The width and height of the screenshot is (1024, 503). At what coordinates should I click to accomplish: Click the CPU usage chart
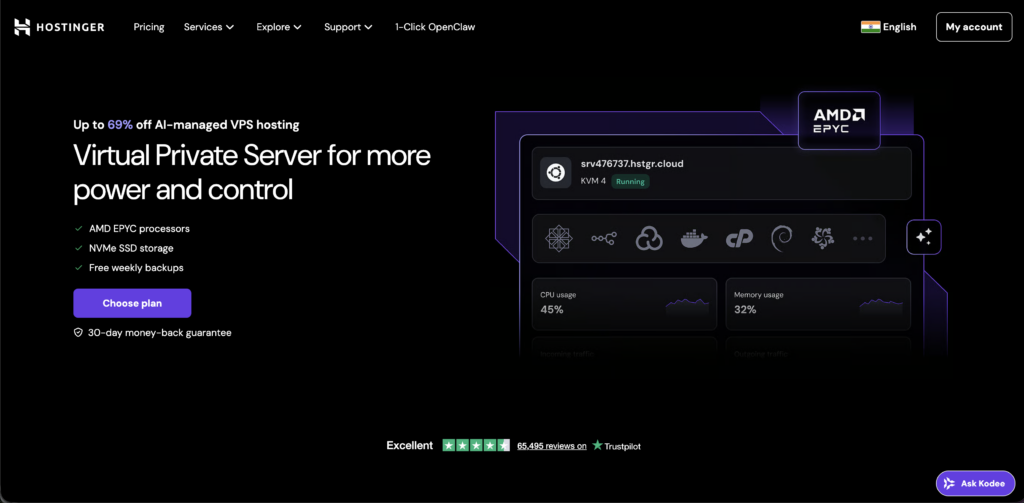pos(687,304)
